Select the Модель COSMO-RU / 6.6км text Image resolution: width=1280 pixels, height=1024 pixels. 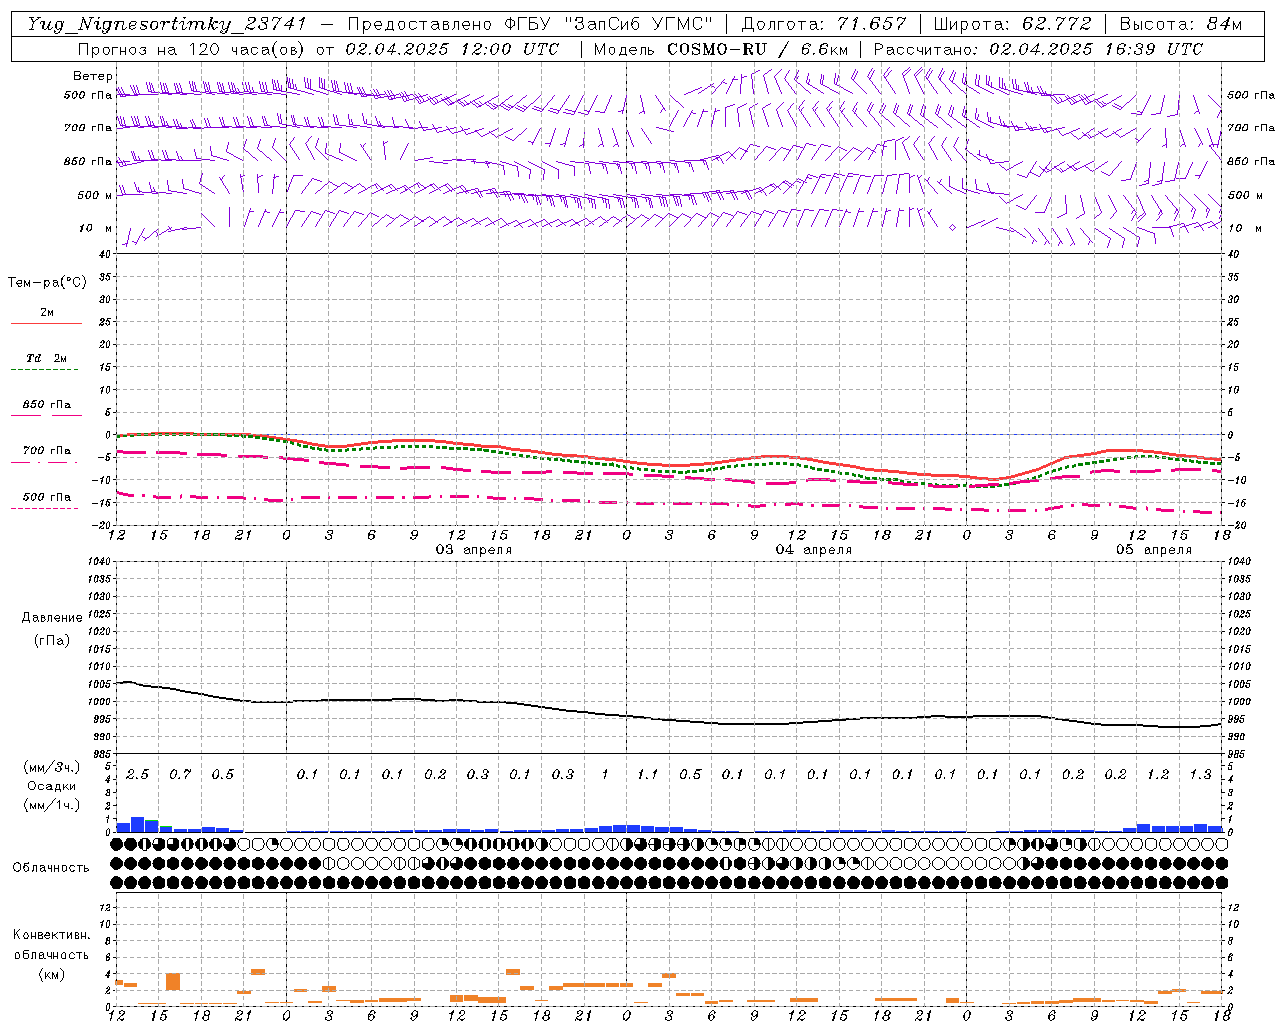click(x=721, y=49)
